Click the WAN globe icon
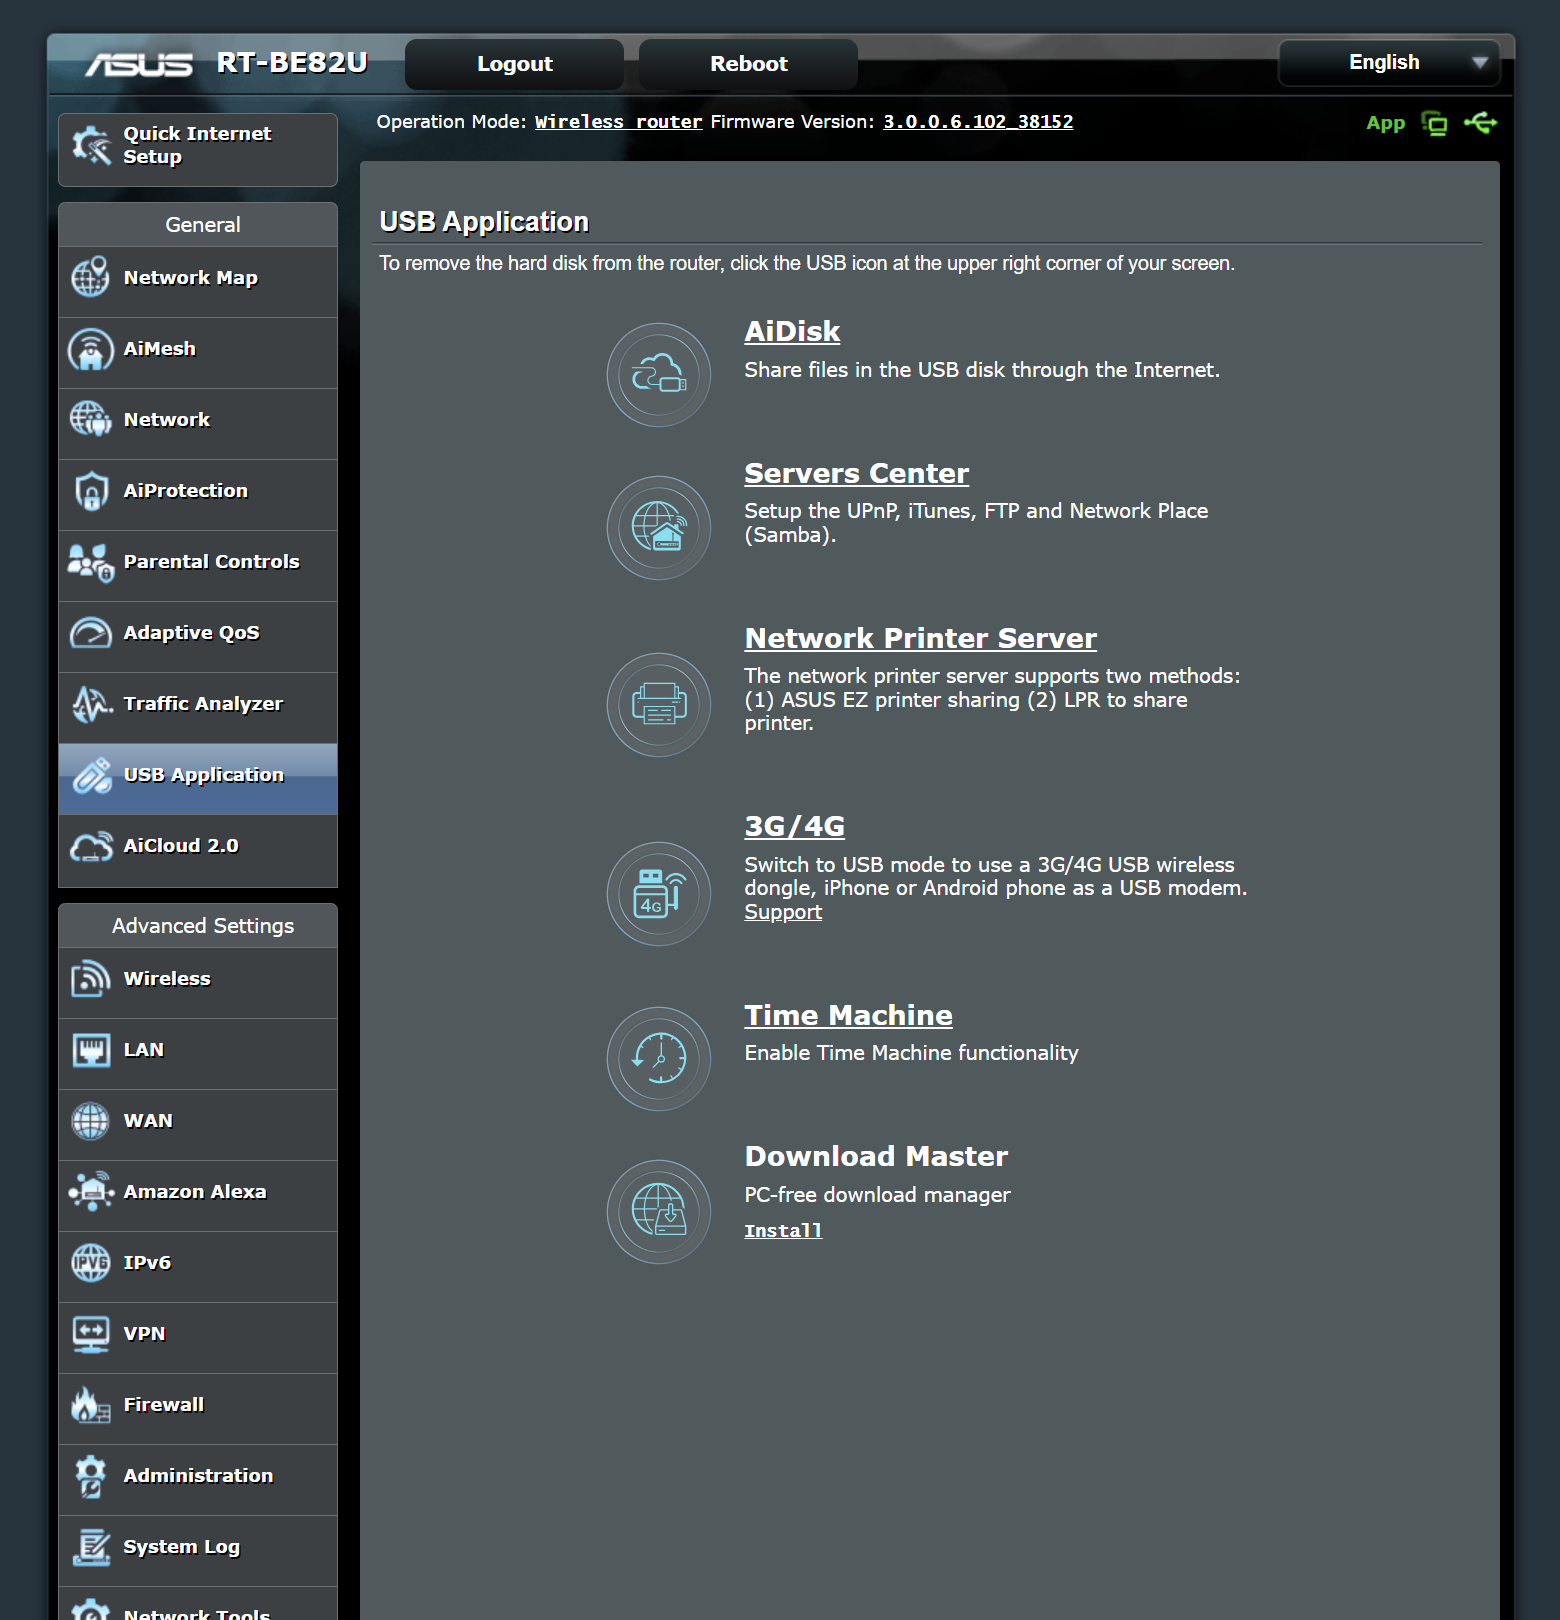Image resolution: width=1560 pixels, height=1620 pixels. pyautogui.click(x=91, y=1121)
